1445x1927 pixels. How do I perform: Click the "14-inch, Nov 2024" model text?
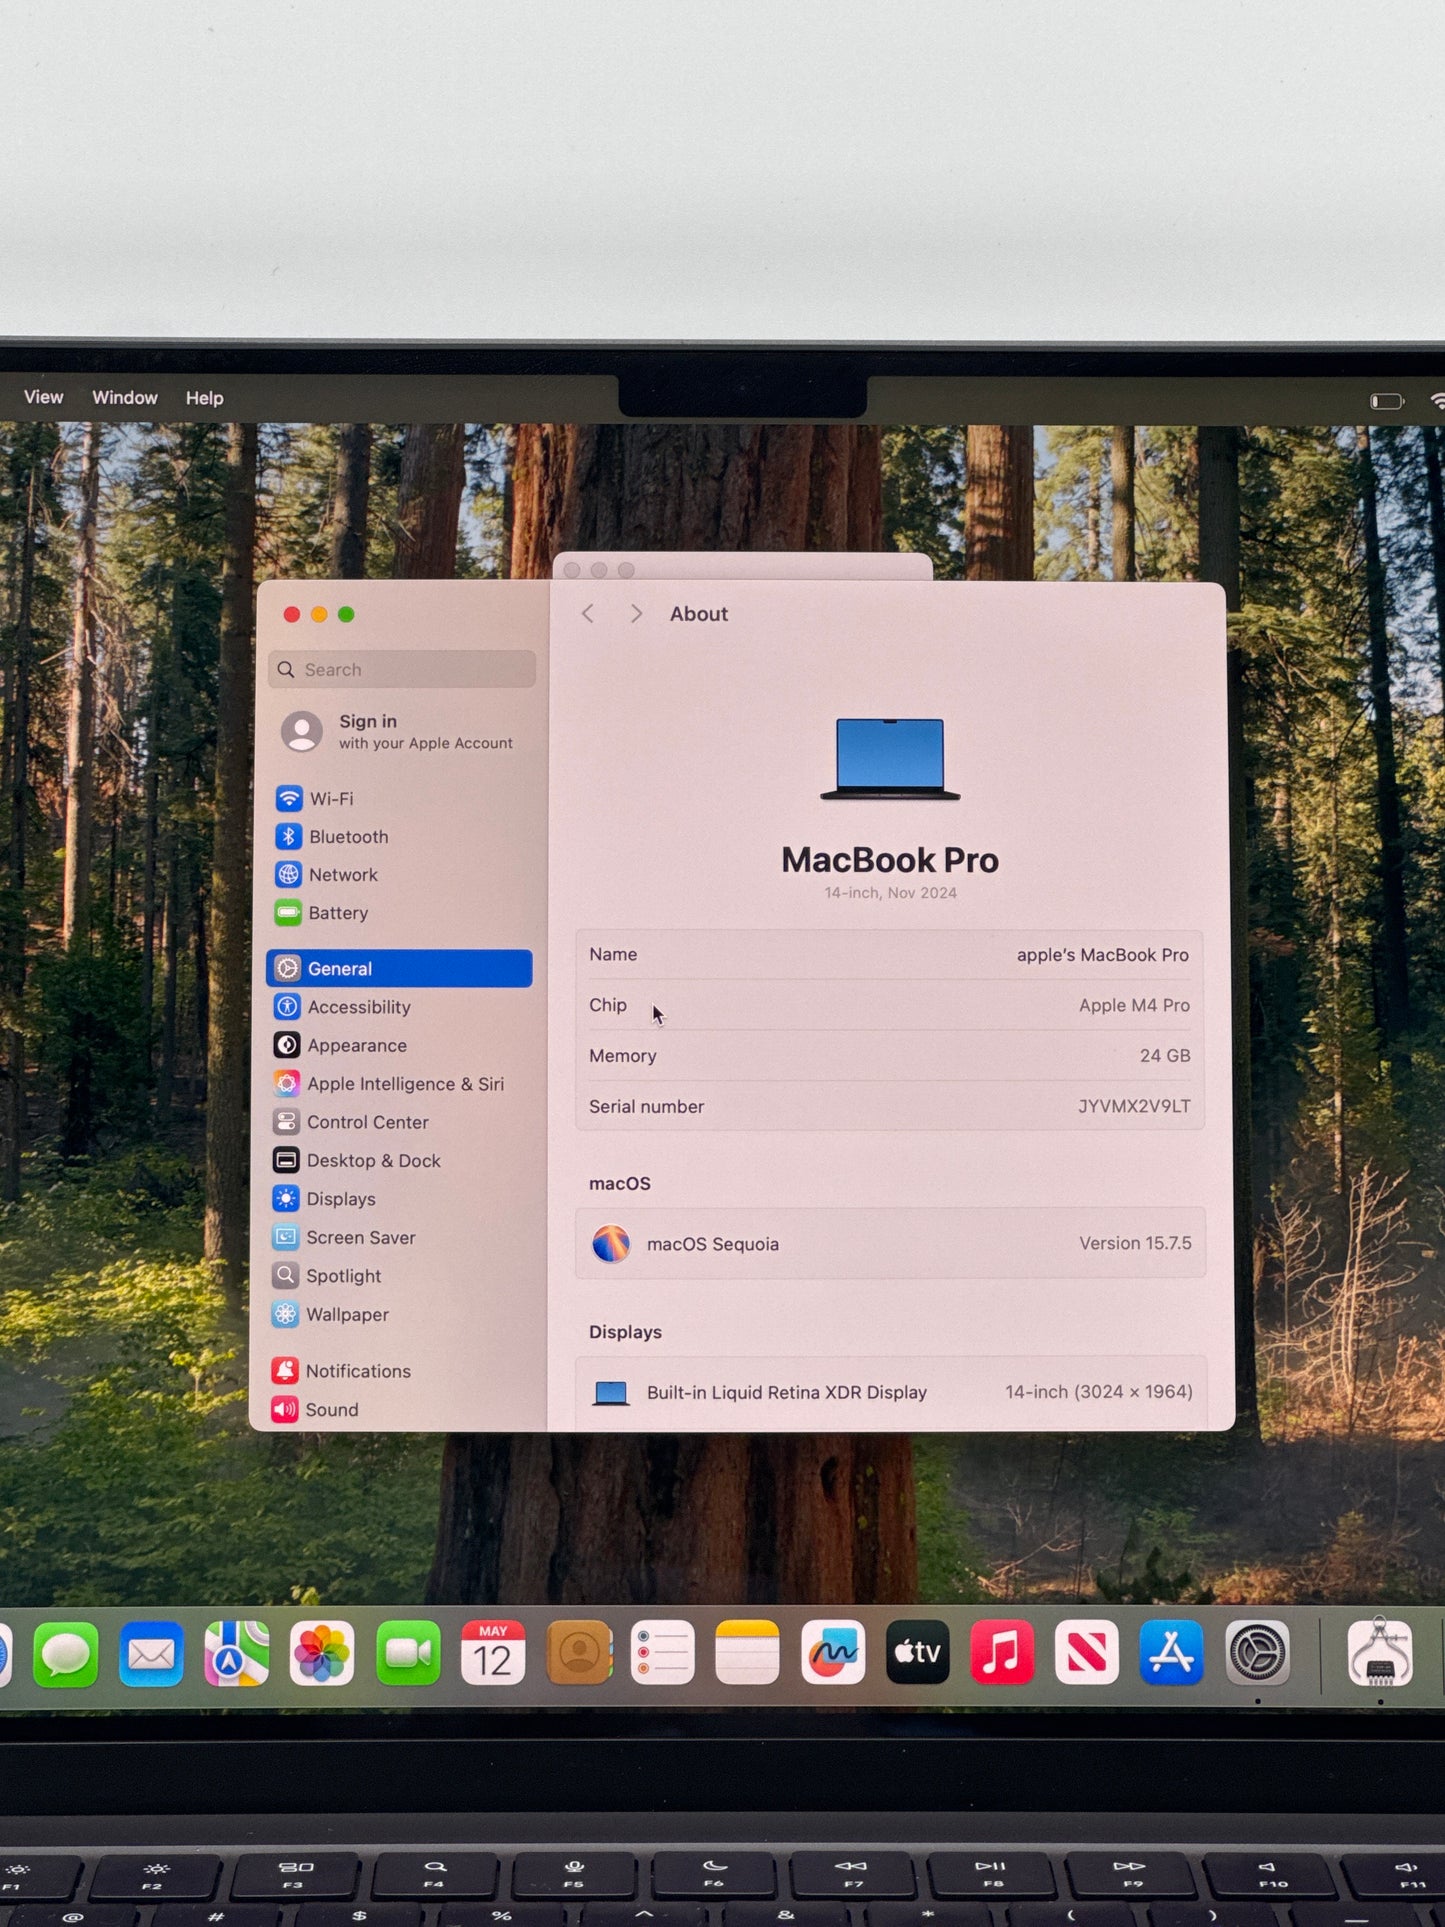click(x=890, y=893)
